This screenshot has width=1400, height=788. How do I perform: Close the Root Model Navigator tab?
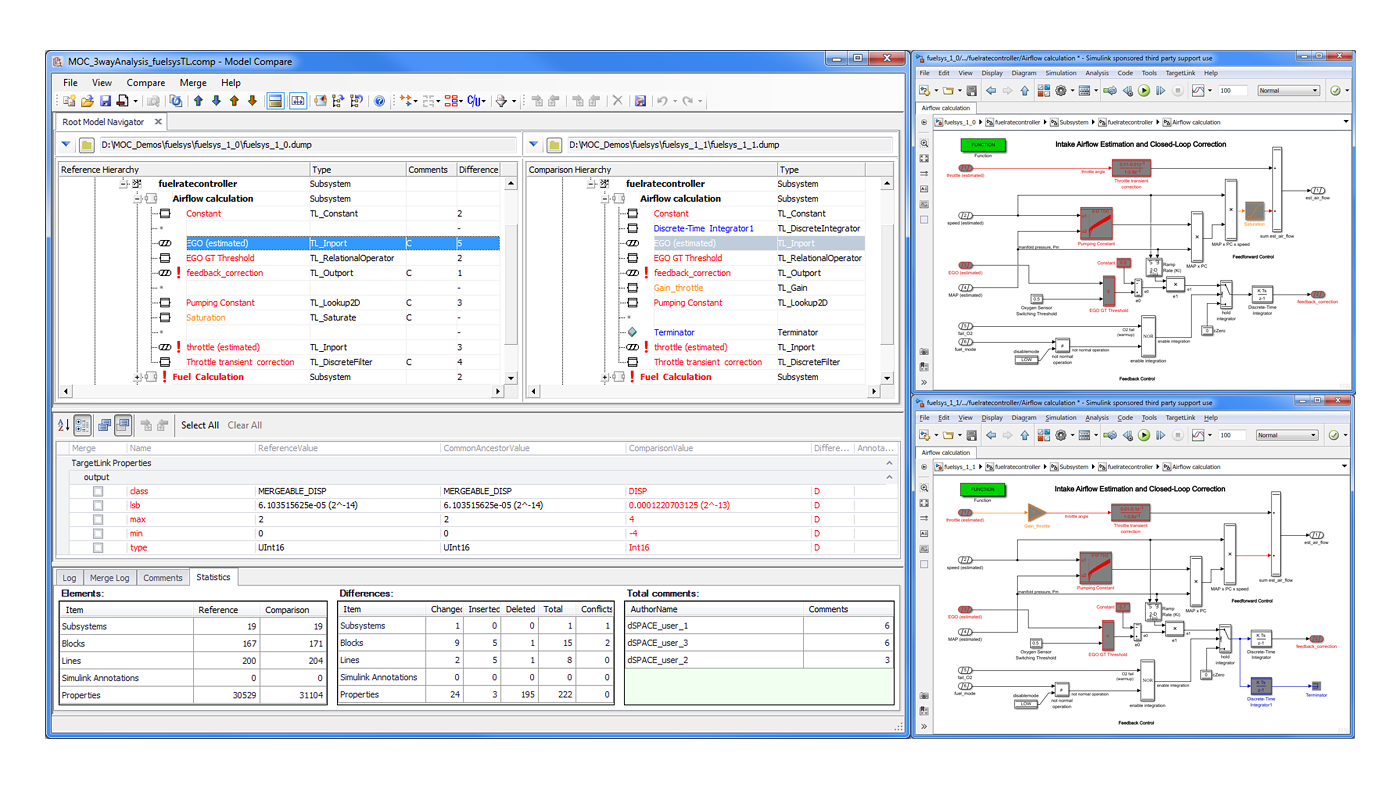(x=158, y=122)
